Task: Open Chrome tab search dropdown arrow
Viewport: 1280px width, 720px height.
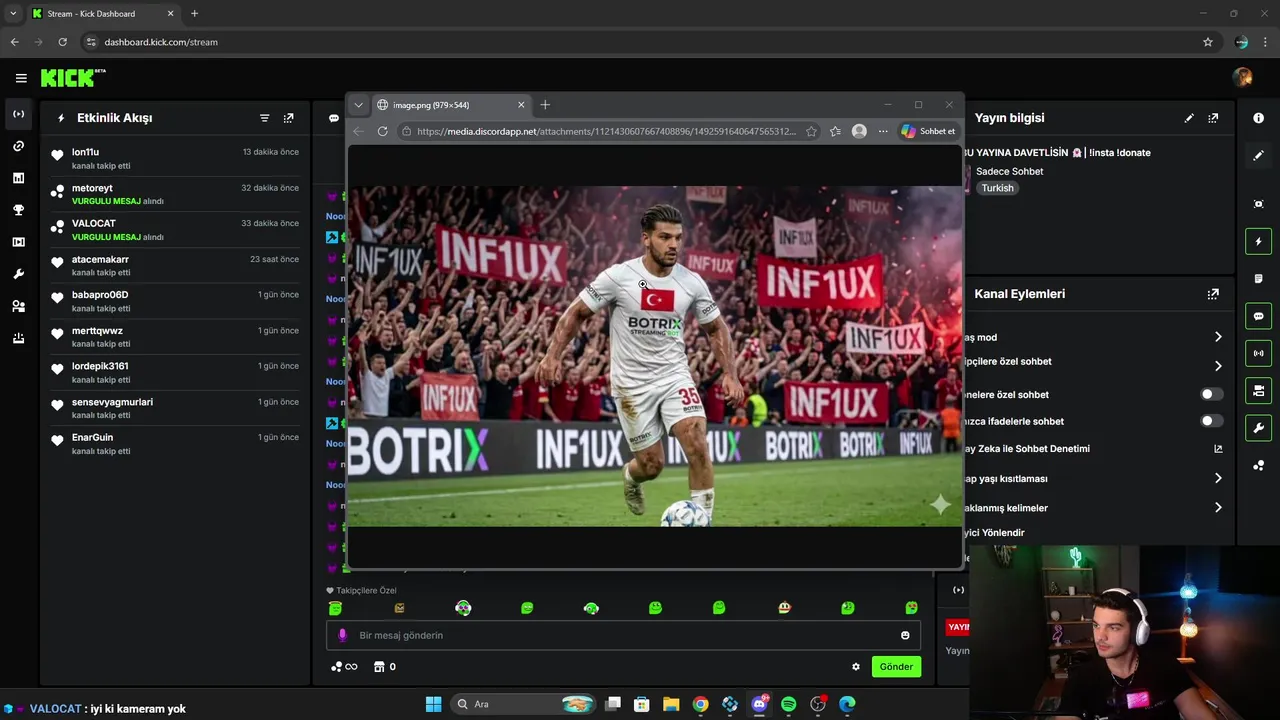Action: pyautogui.click(x=13, y=13)
